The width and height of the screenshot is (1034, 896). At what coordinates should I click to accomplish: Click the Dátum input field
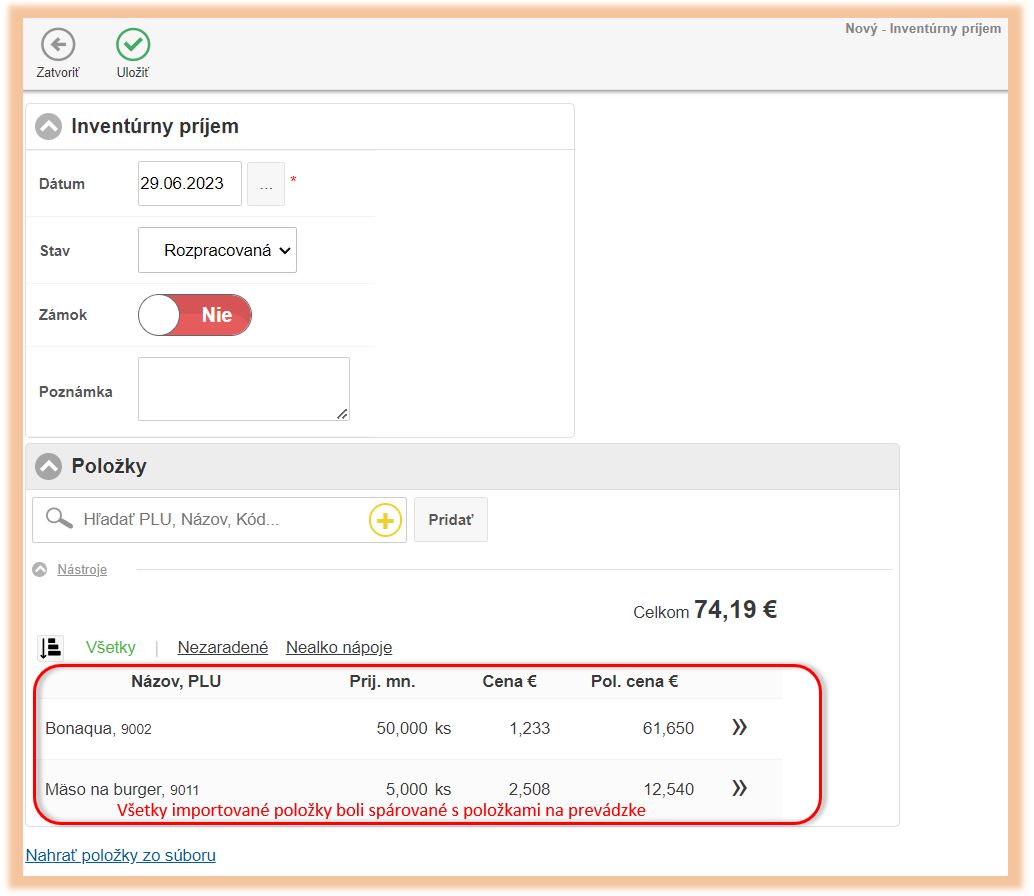click(x=189, y=184)
